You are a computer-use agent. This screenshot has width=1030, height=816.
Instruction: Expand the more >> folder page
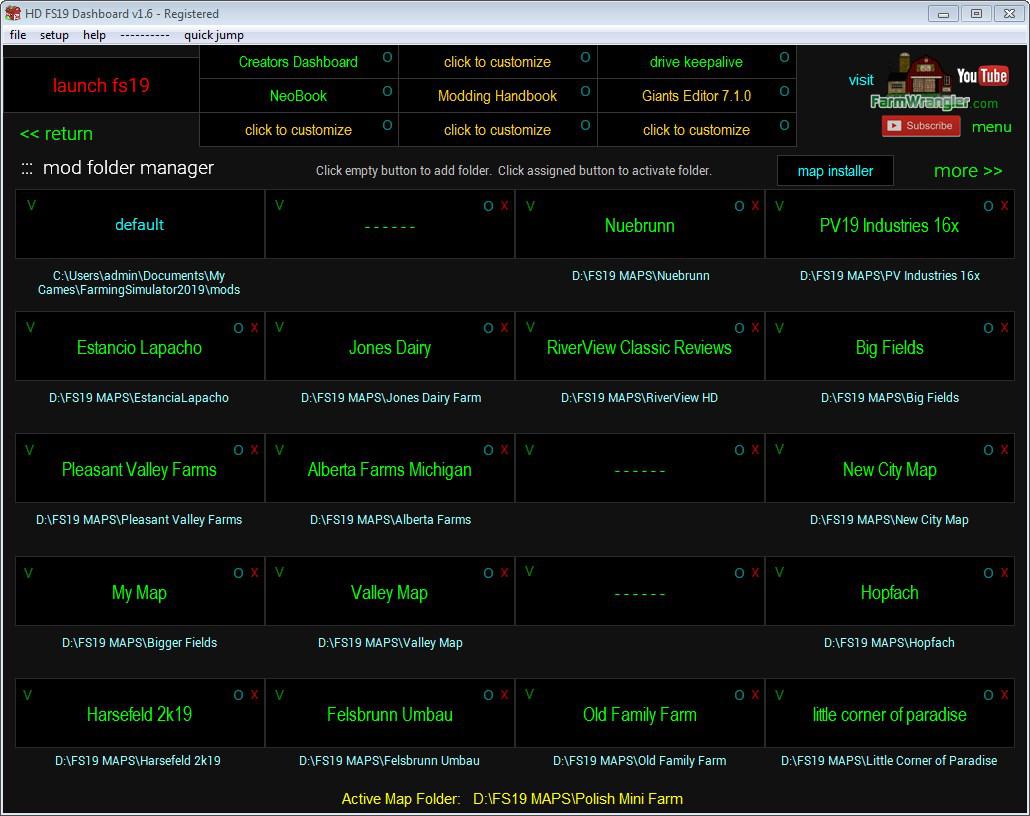point(967,171)
